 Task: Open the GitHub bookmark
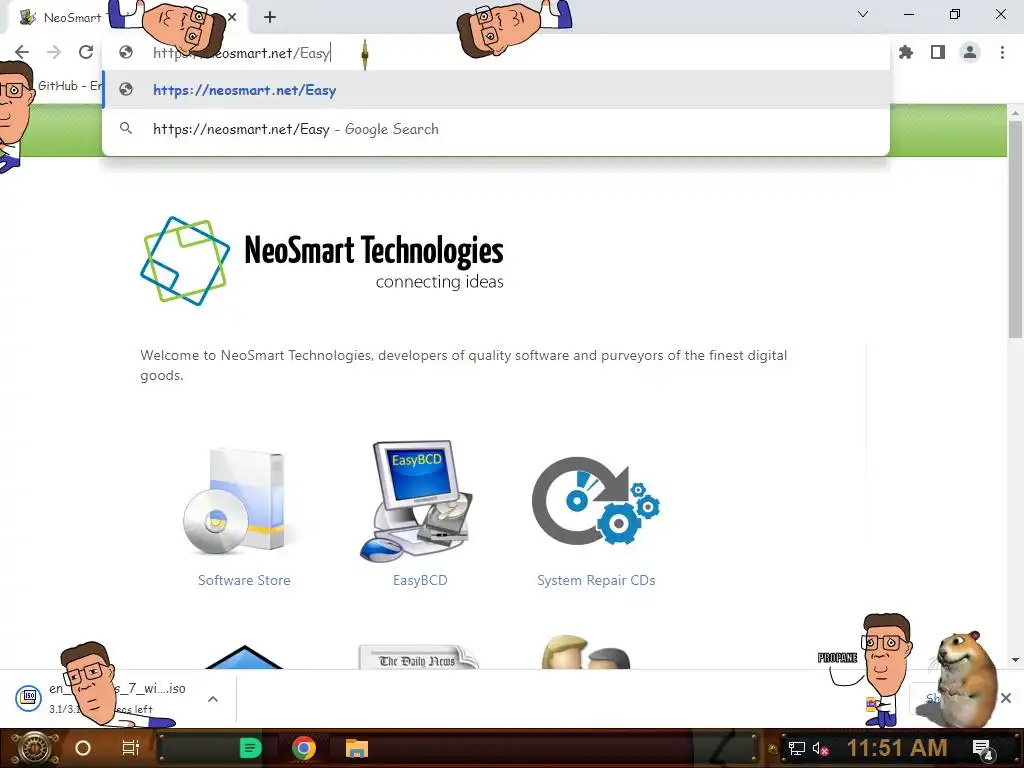pos(70,86)
